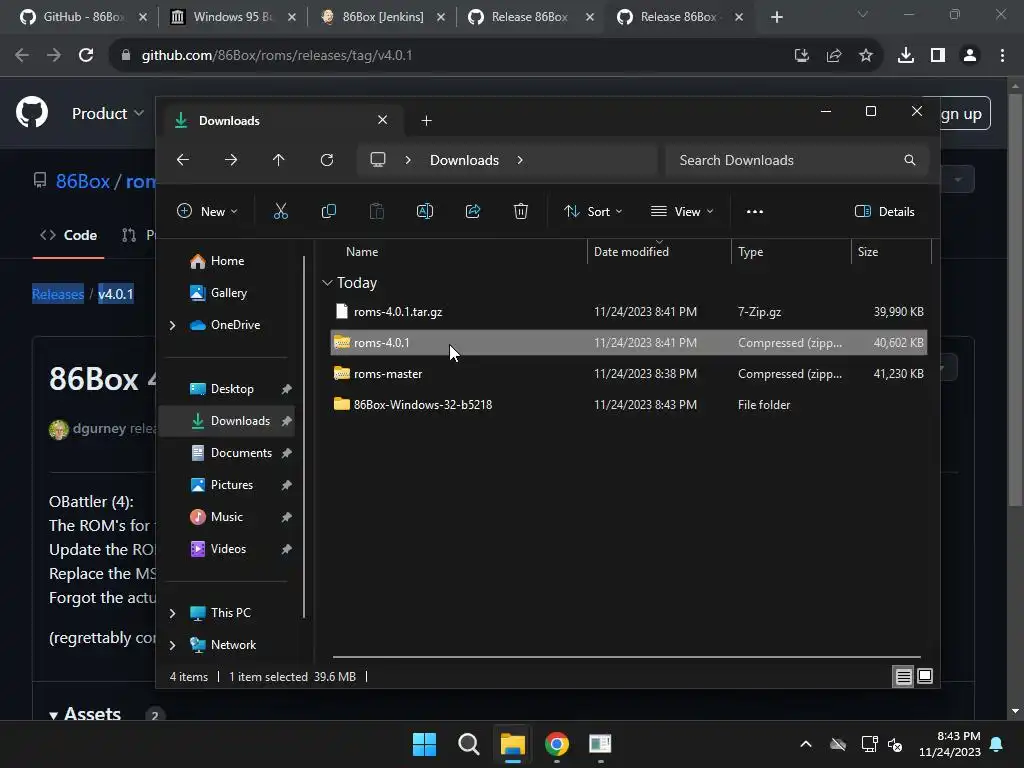1024x768 pixels.
Task: Open the GitHub logo home link
Action: [32, 112]
